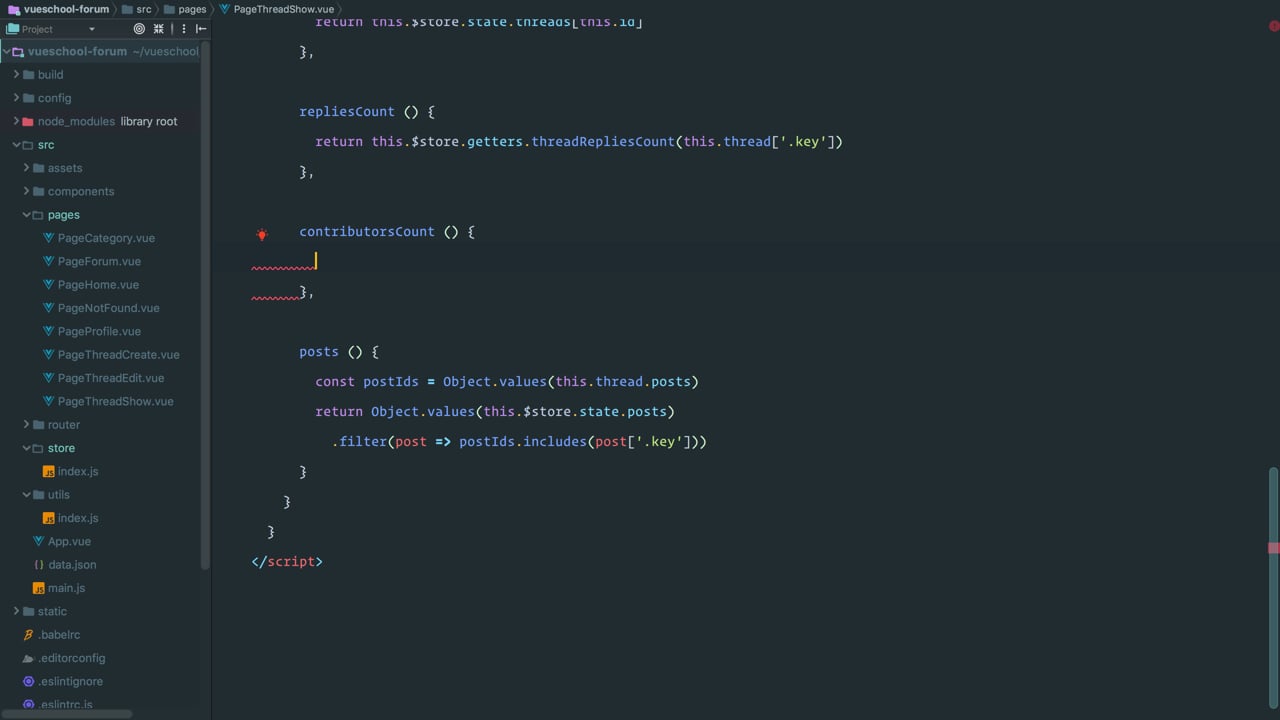Collapse the pages folder
The image size is (1280, 720).
26,215
